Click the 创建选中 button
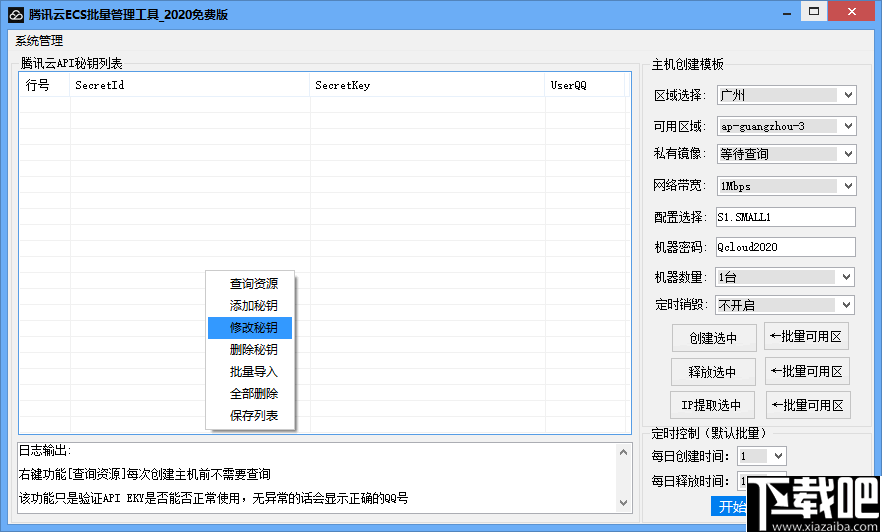The height and width of the screenshot is (532, 882). pyautogui.click(x=714, y=338)
